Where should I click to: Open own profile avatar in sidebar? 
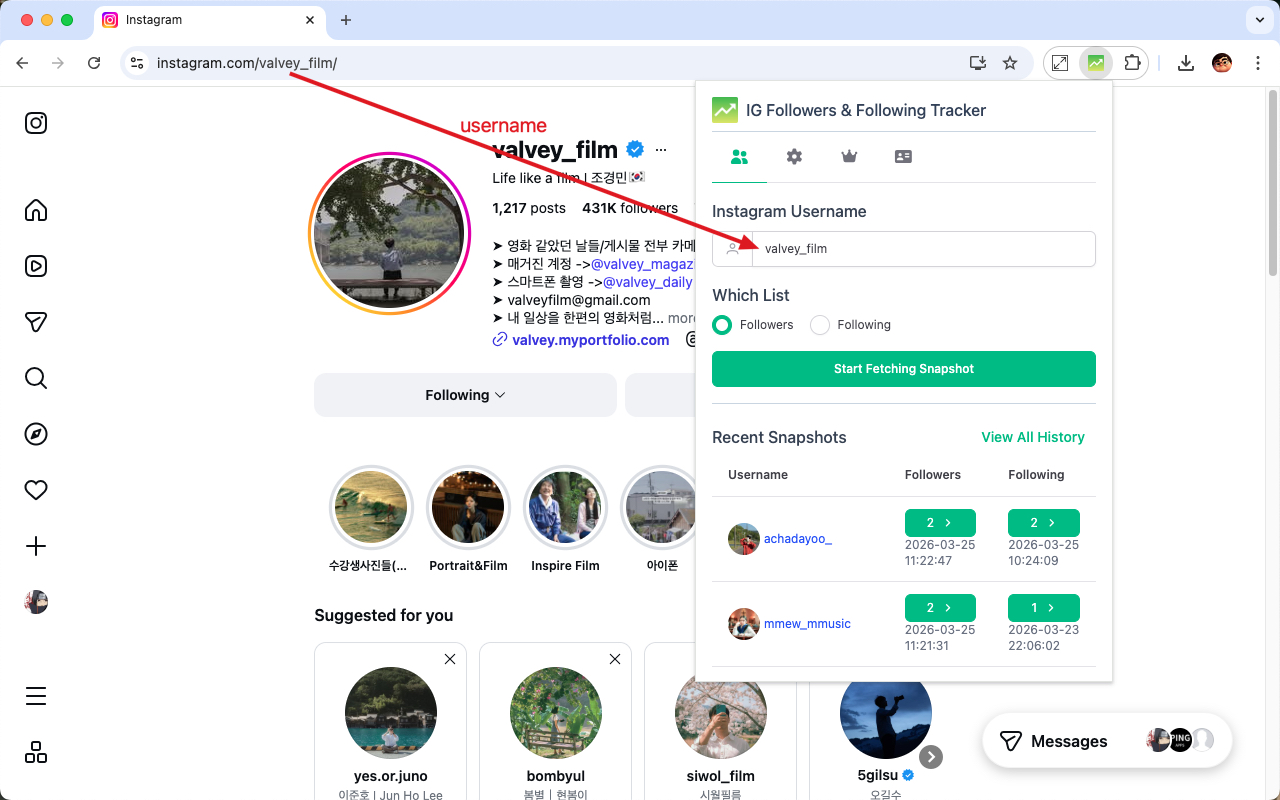(x=36, y=602)
